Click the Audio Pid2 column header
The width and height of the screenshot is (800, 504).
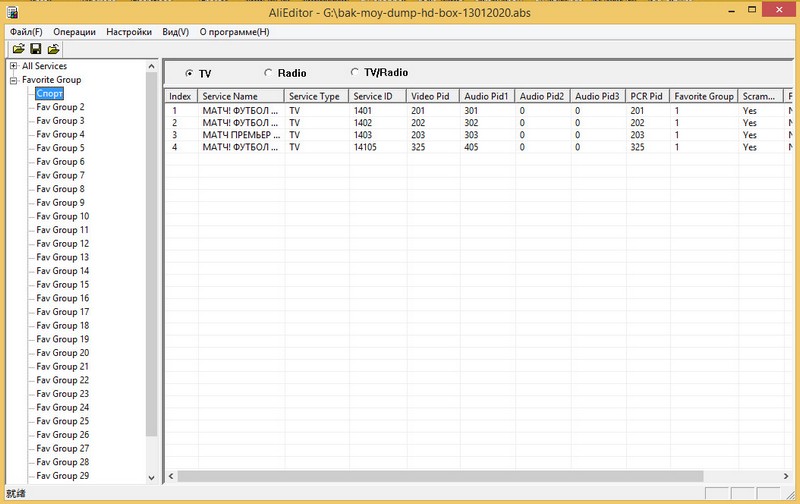point(542,96)
